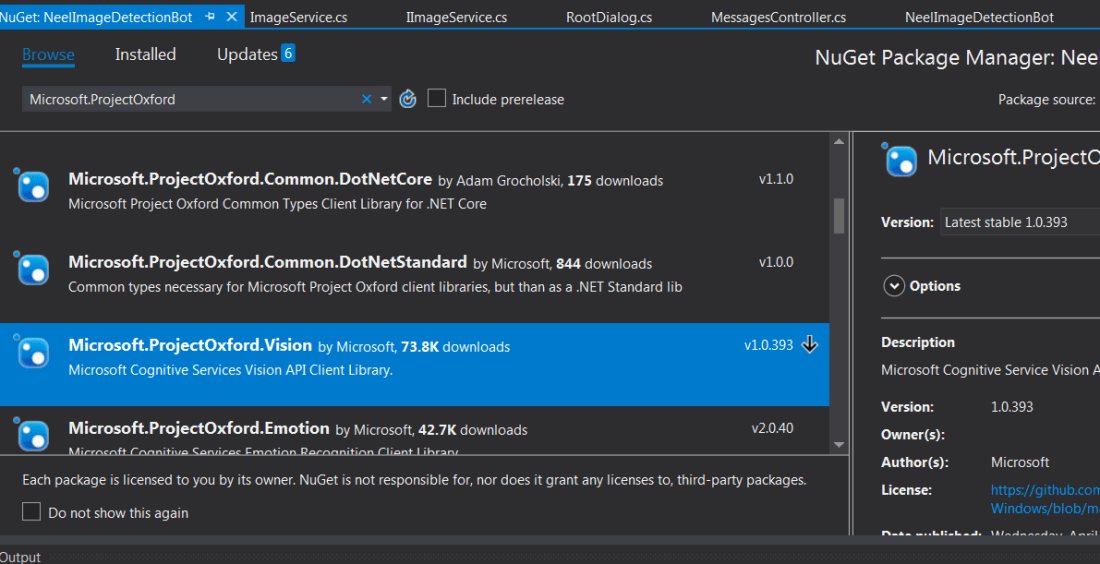
Task: Click the ProjectOxford.Emotion package icon
Action: pos(33,434)
